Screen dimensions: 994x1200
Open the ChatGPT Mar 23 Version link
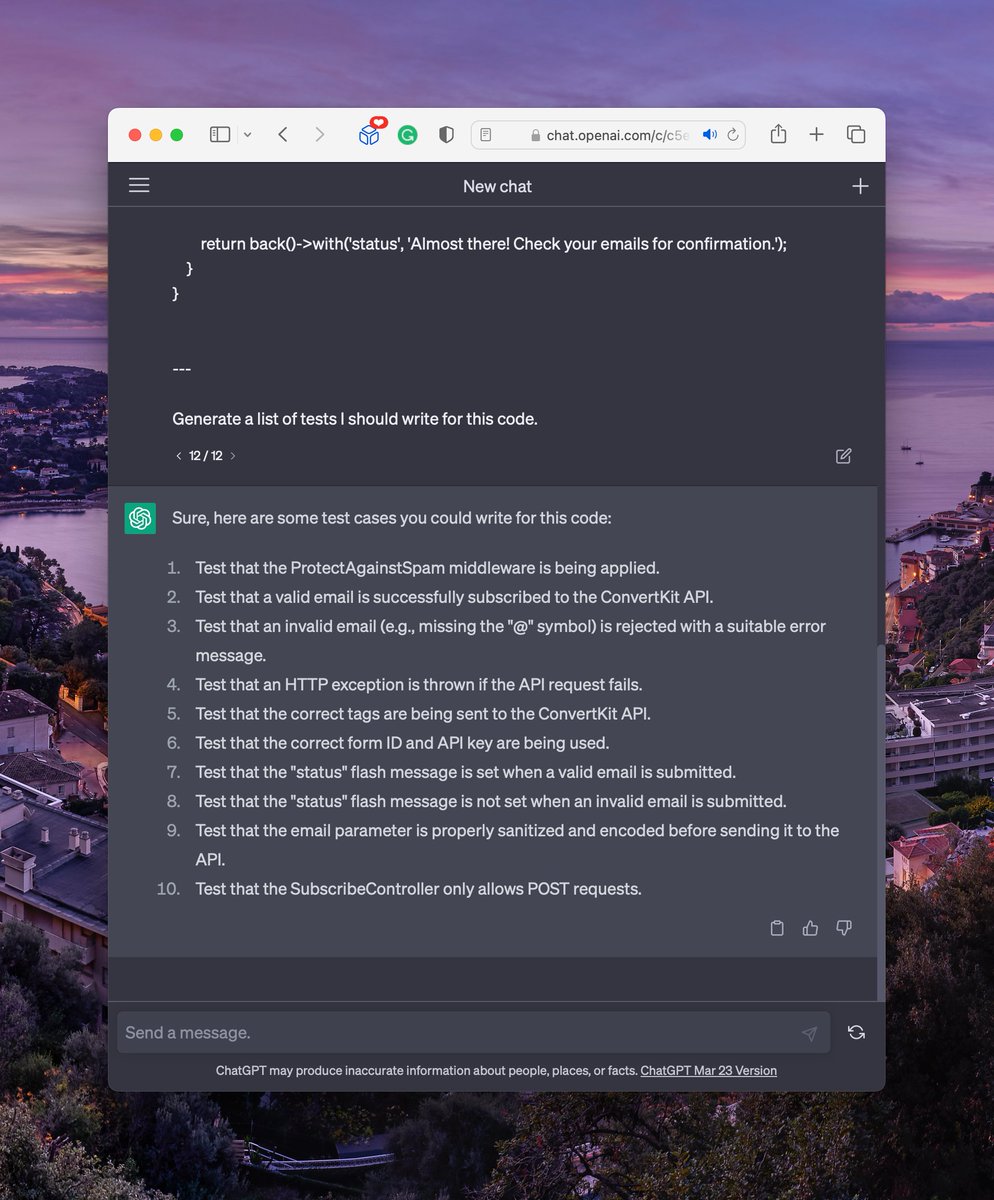click(709, 1071)
